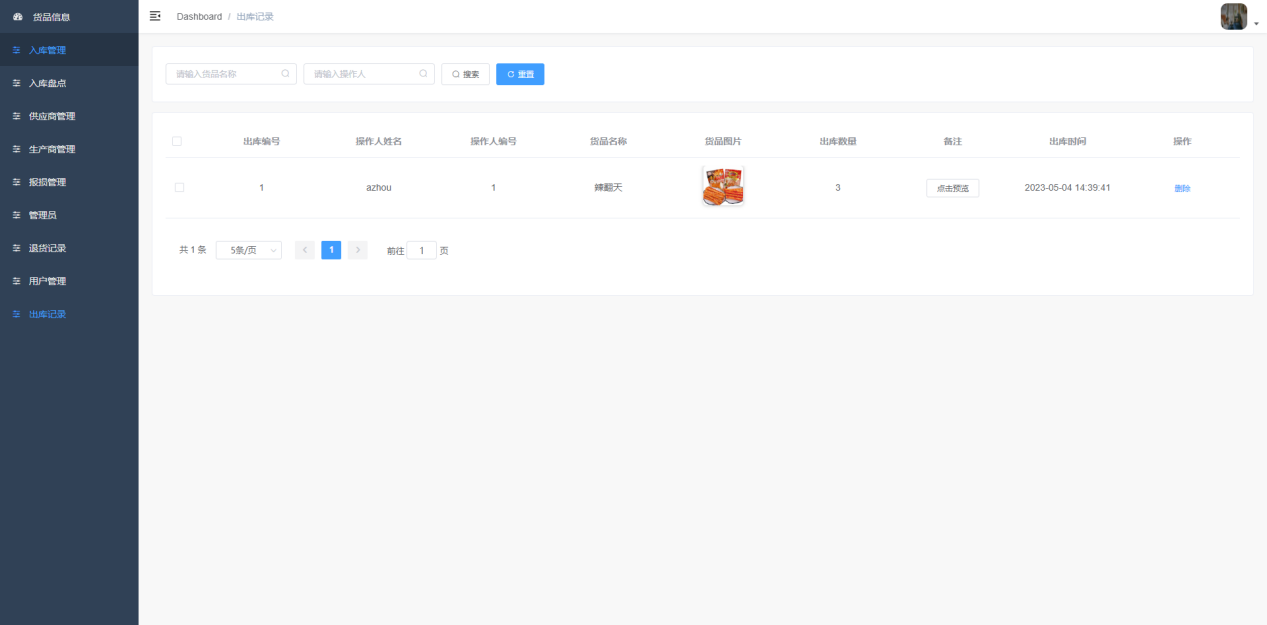Toggle the sidebar collapse hamburger icon
1267x625 pixels.
click(x=155, y=16)
